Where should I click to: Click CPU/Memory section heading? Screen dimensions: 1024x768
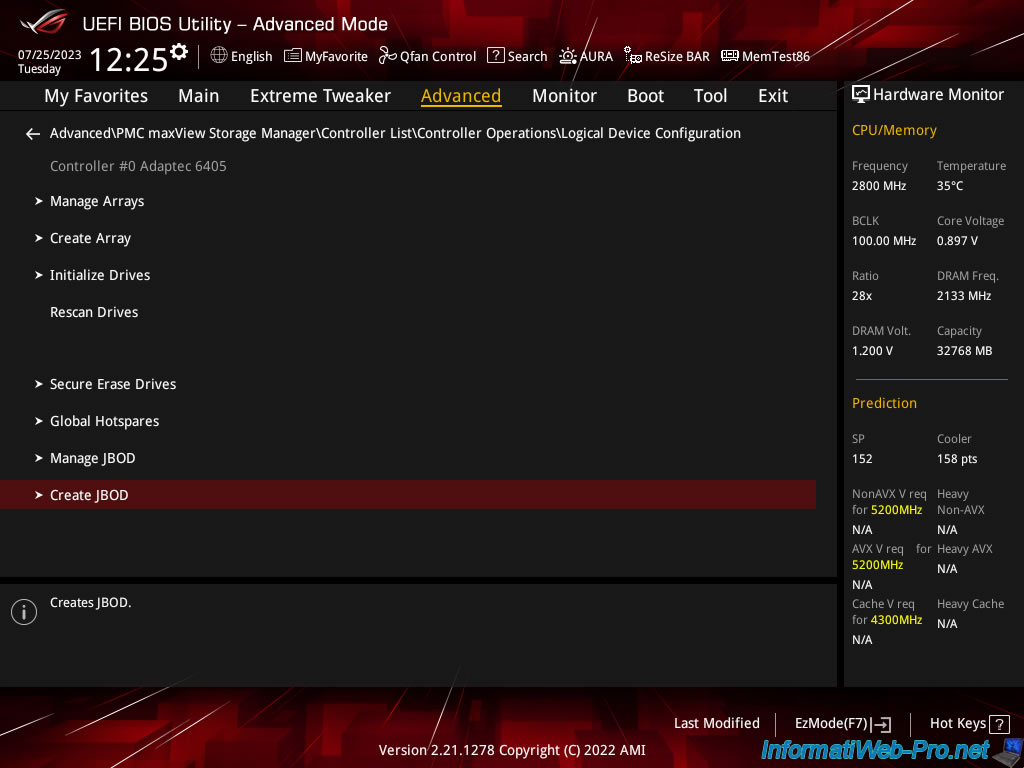coord(894,130)
